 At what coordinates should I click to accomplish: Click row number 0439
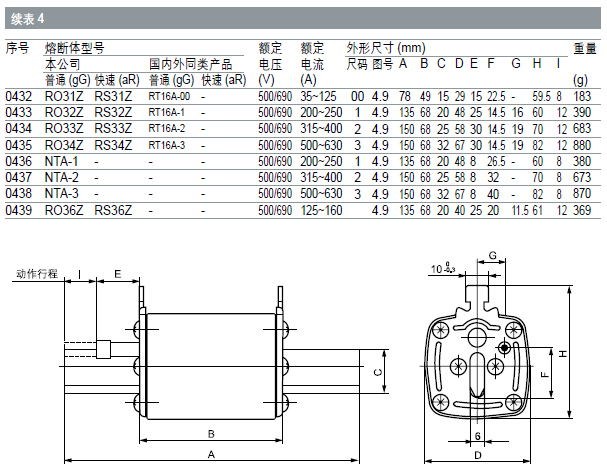[x=19, y=210]
